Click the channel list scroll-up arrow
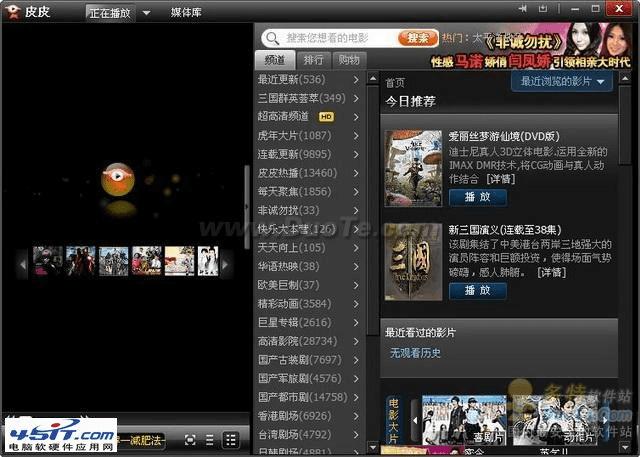 click(x=373, y=78)
